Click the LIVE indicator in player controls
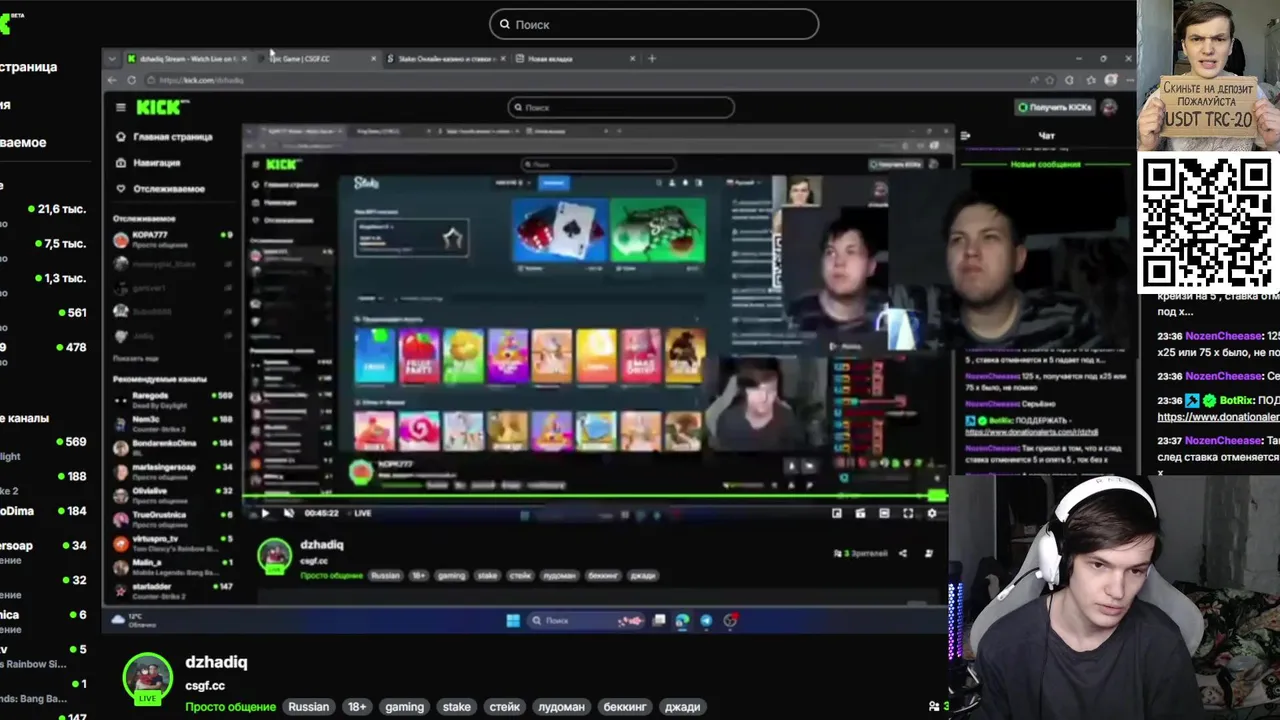The width and height of the screenshot is (1280, 720). 362,513
